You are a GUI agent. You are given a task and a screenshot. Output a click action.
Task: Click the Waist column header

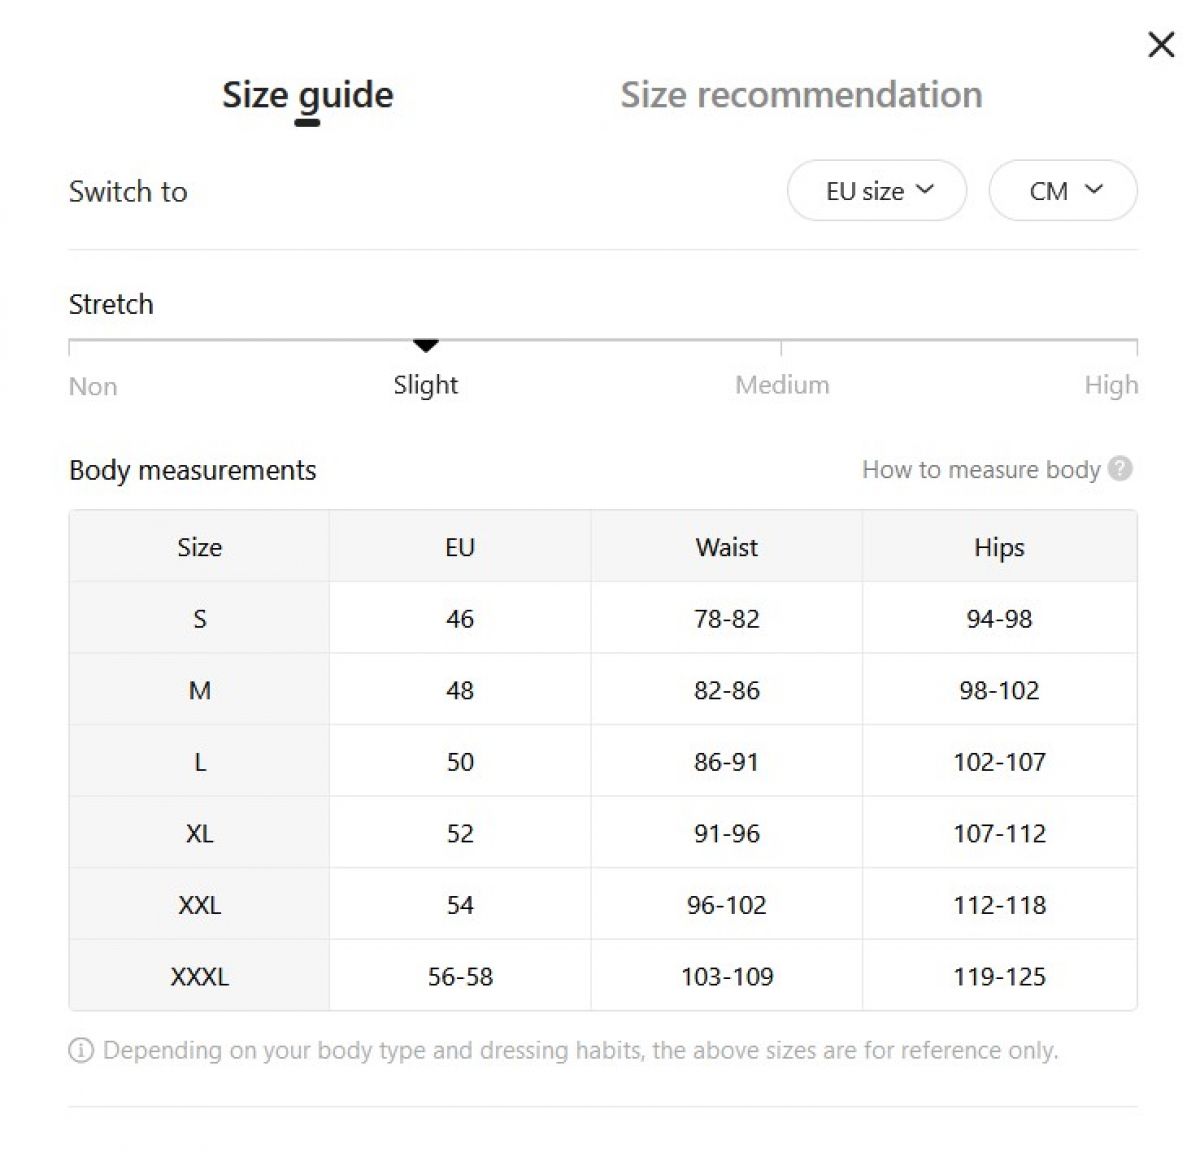pyautogui.click(x=727, y=547)
